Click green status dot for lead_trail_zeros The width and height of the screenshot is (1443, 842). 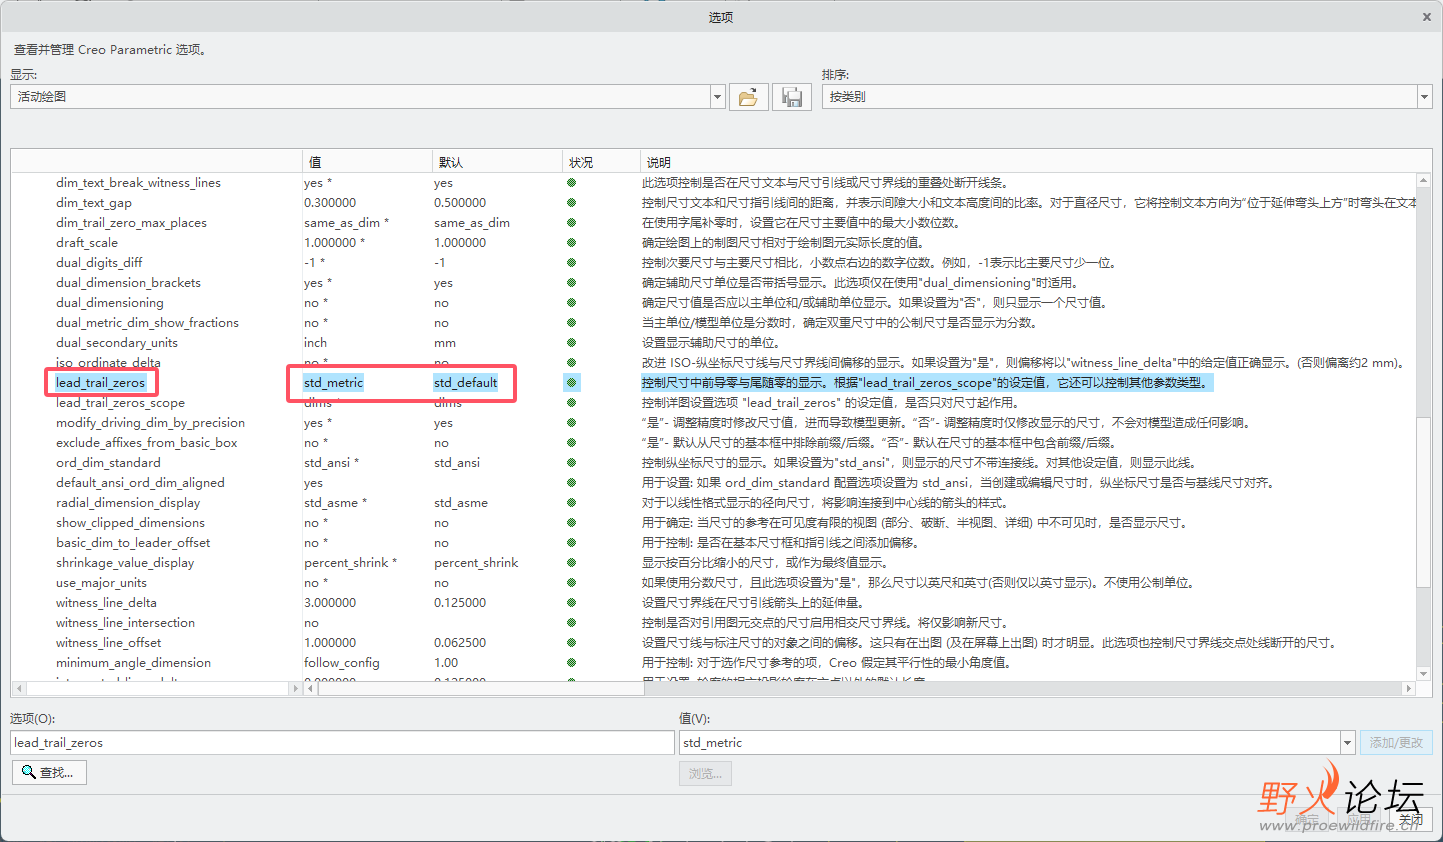tap(572, 383)
